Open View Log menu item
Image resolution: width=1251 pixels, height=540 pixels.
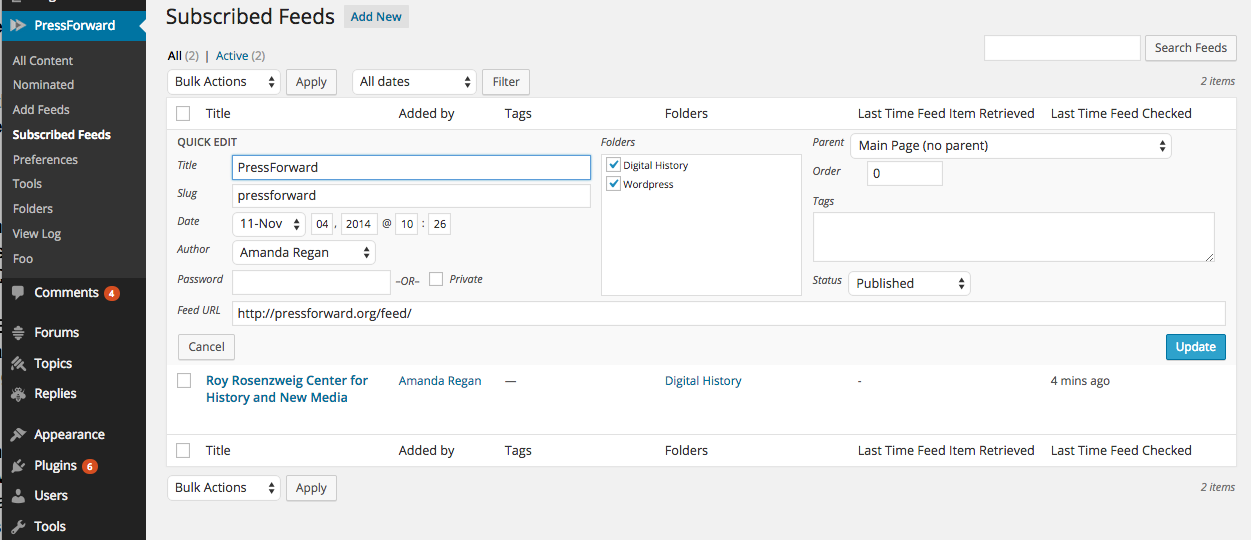point(37,234)
